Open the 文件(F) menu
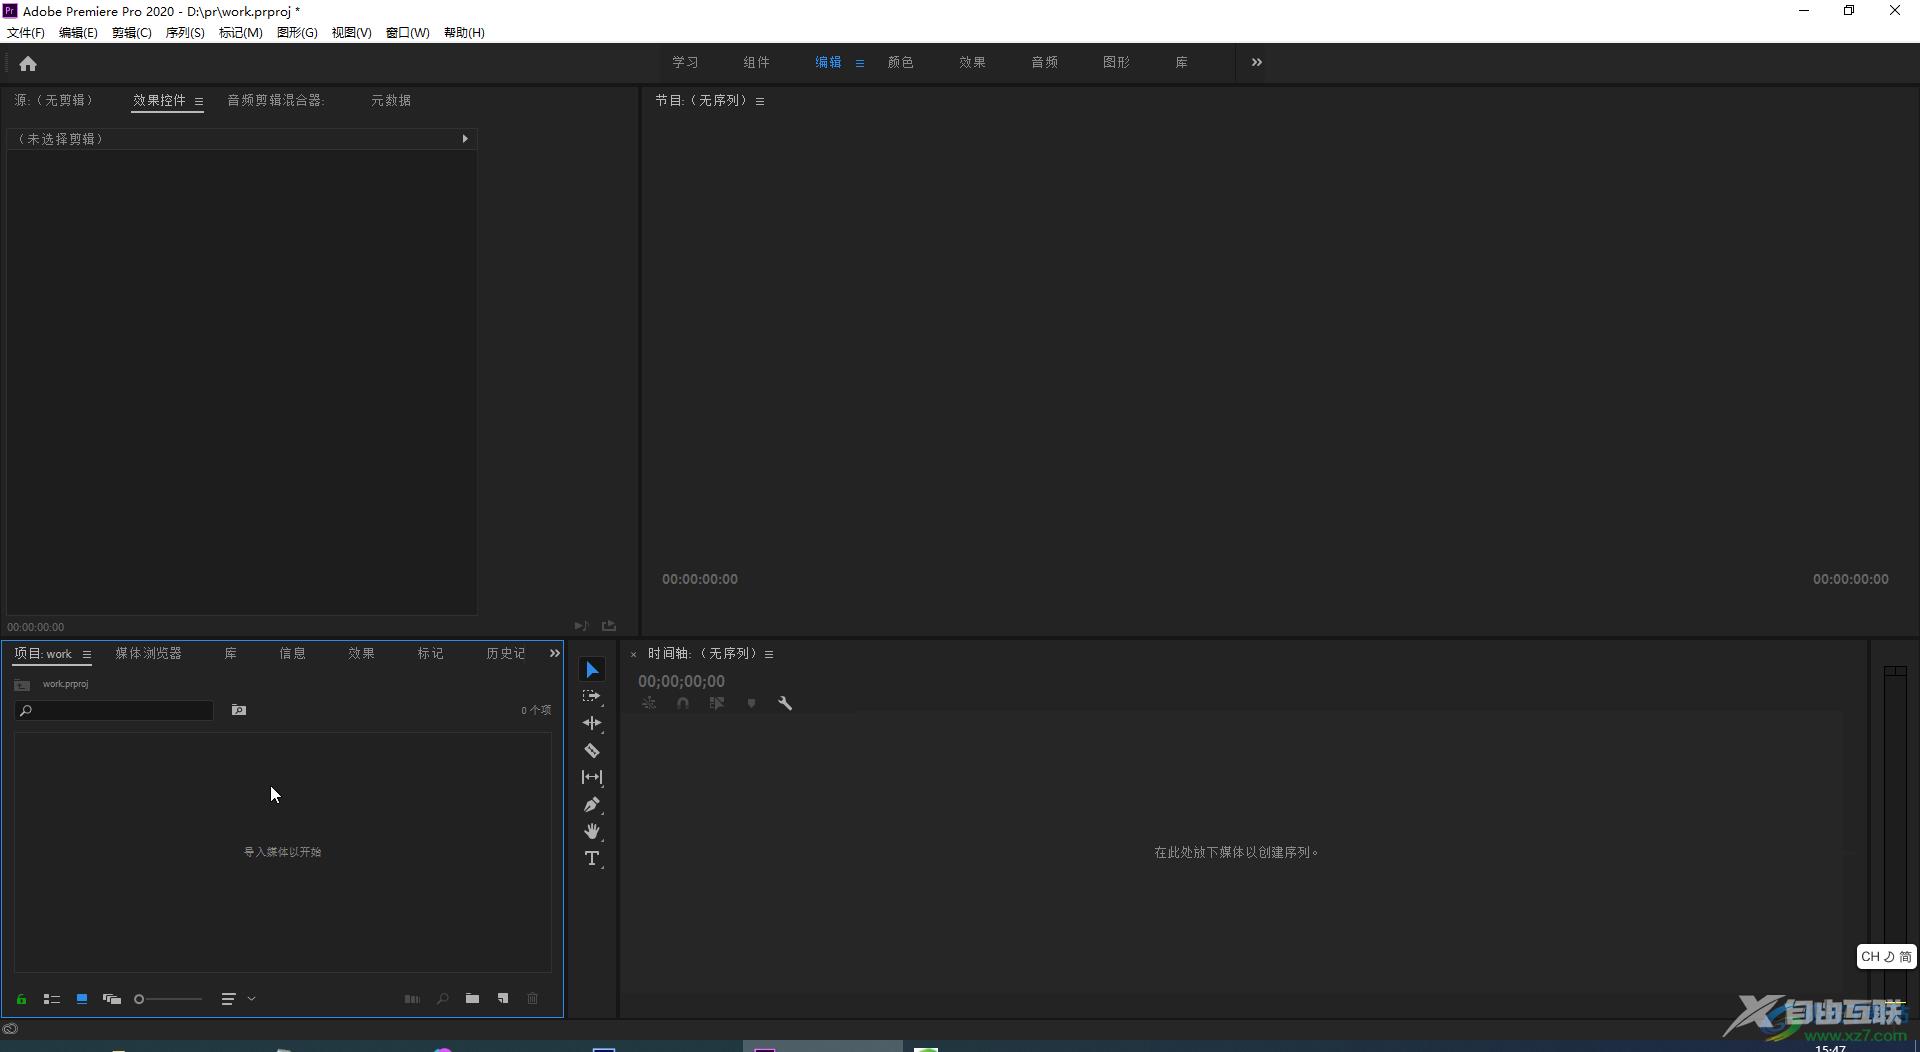The width and height of the screenshot is (1920, 1052). [26, 32]
